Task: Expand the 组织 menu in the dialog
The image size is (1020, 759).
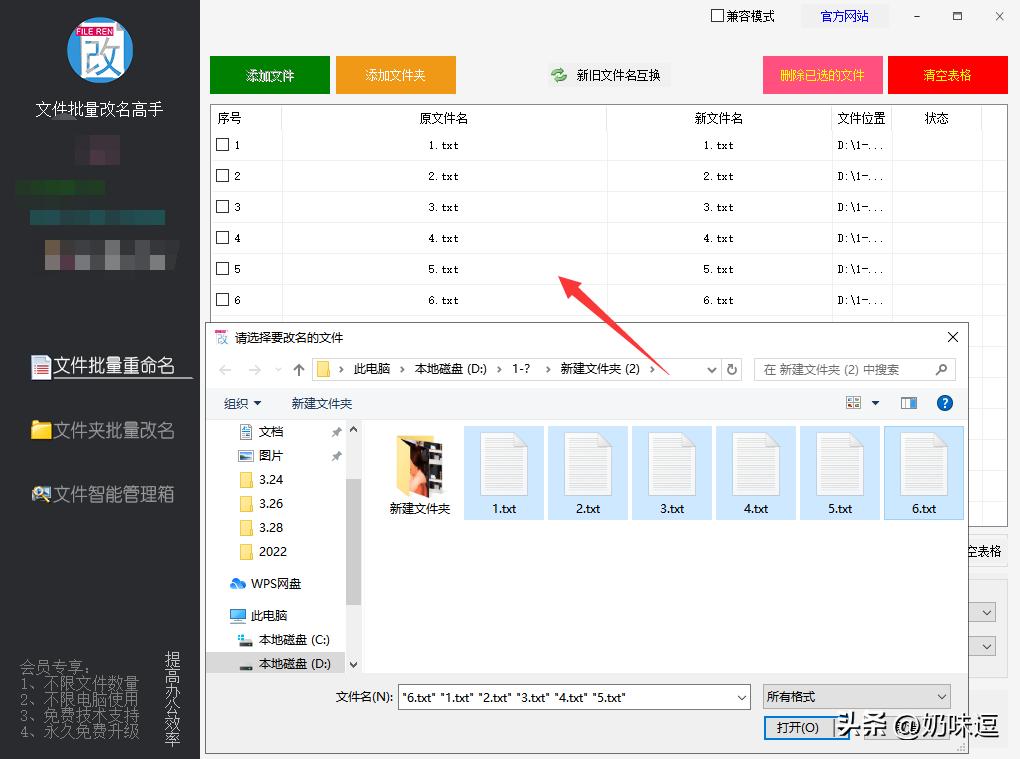Action: [241, 403]
